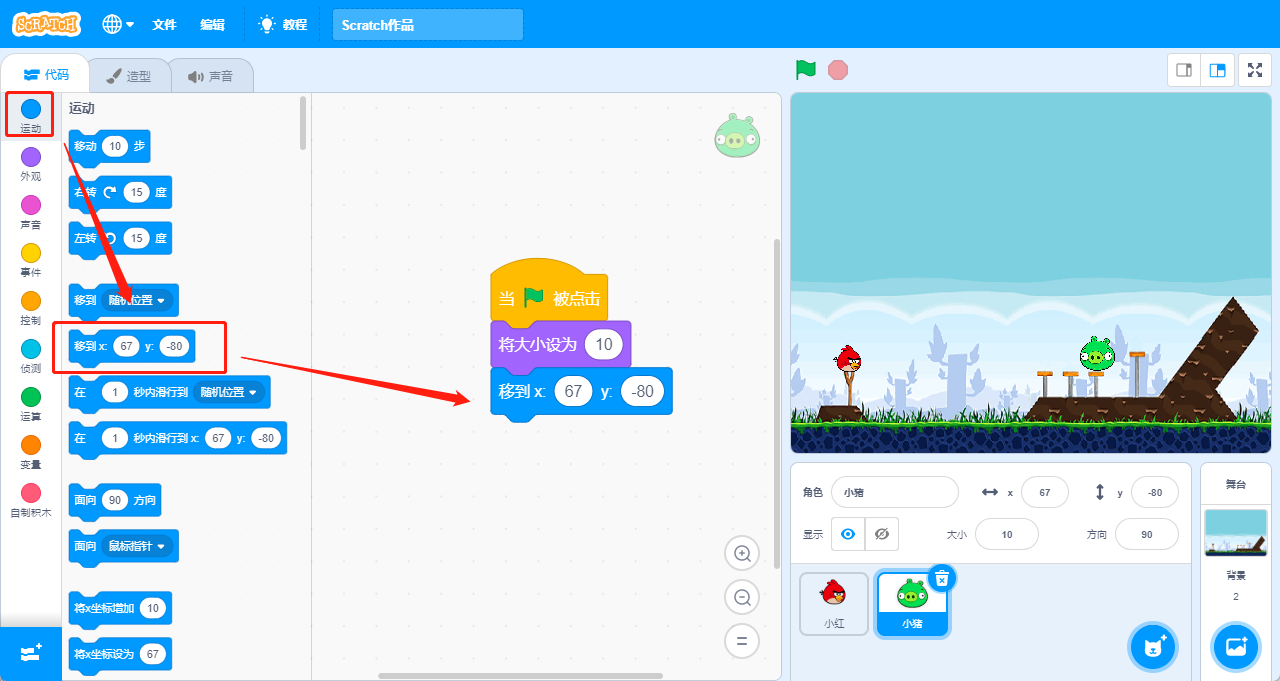1280x681 pixels.
Task: Click the 将x坐标增加 10 block
Action: [119, 608]
